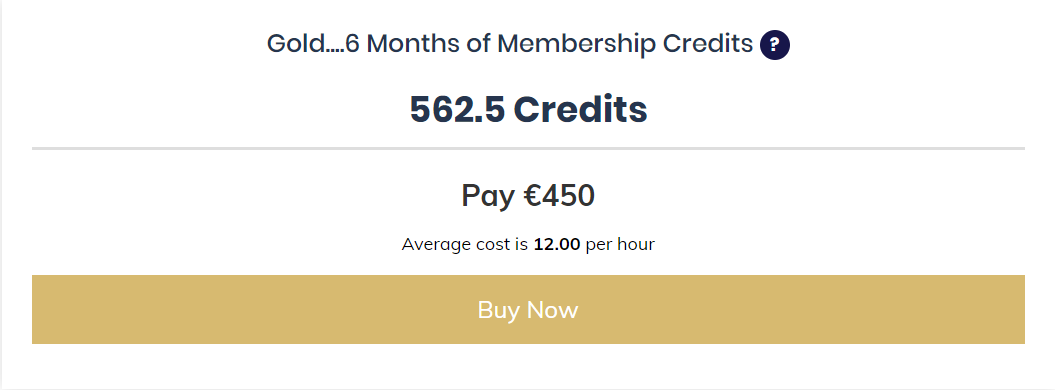The image size is (1055, 390).
Task: Select the bold 12.00 value
Action: point(556,244)
